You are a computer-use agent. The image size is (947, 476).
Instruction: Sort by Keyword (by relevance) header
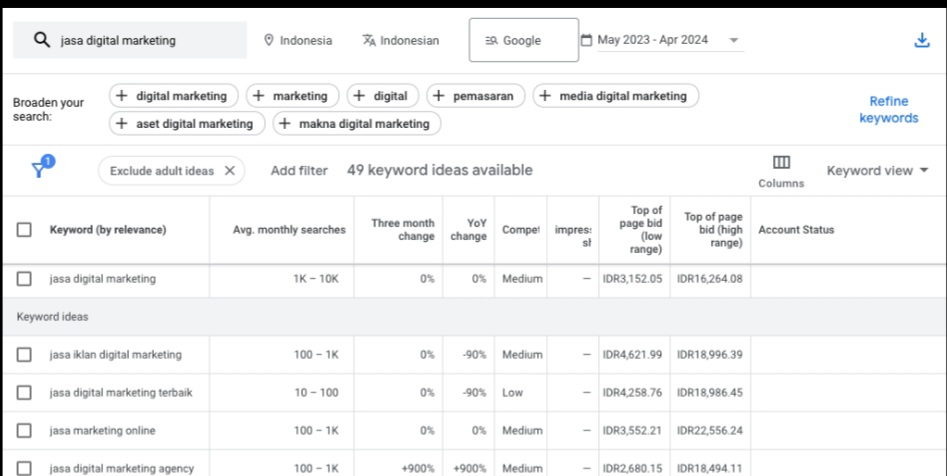tap(108, 230)
